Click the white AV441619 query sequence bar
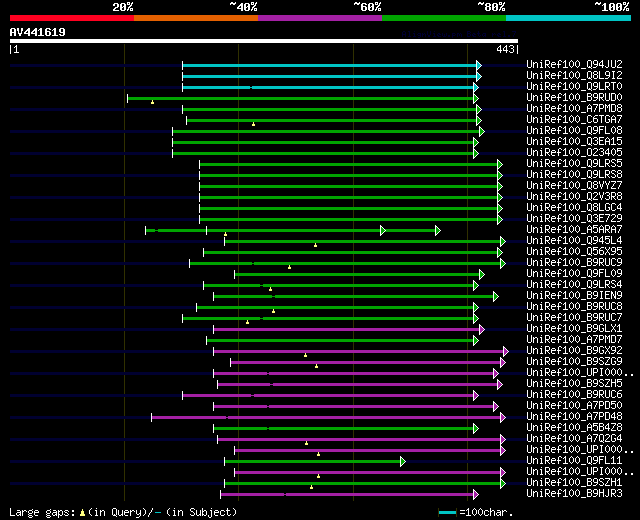Screen dimensions: 640x520 point(264,41)
